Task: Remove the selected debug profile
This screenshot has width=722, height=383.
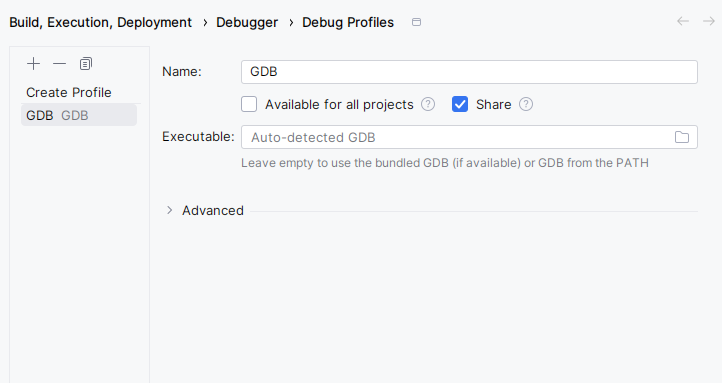Action: pos(59,64)
